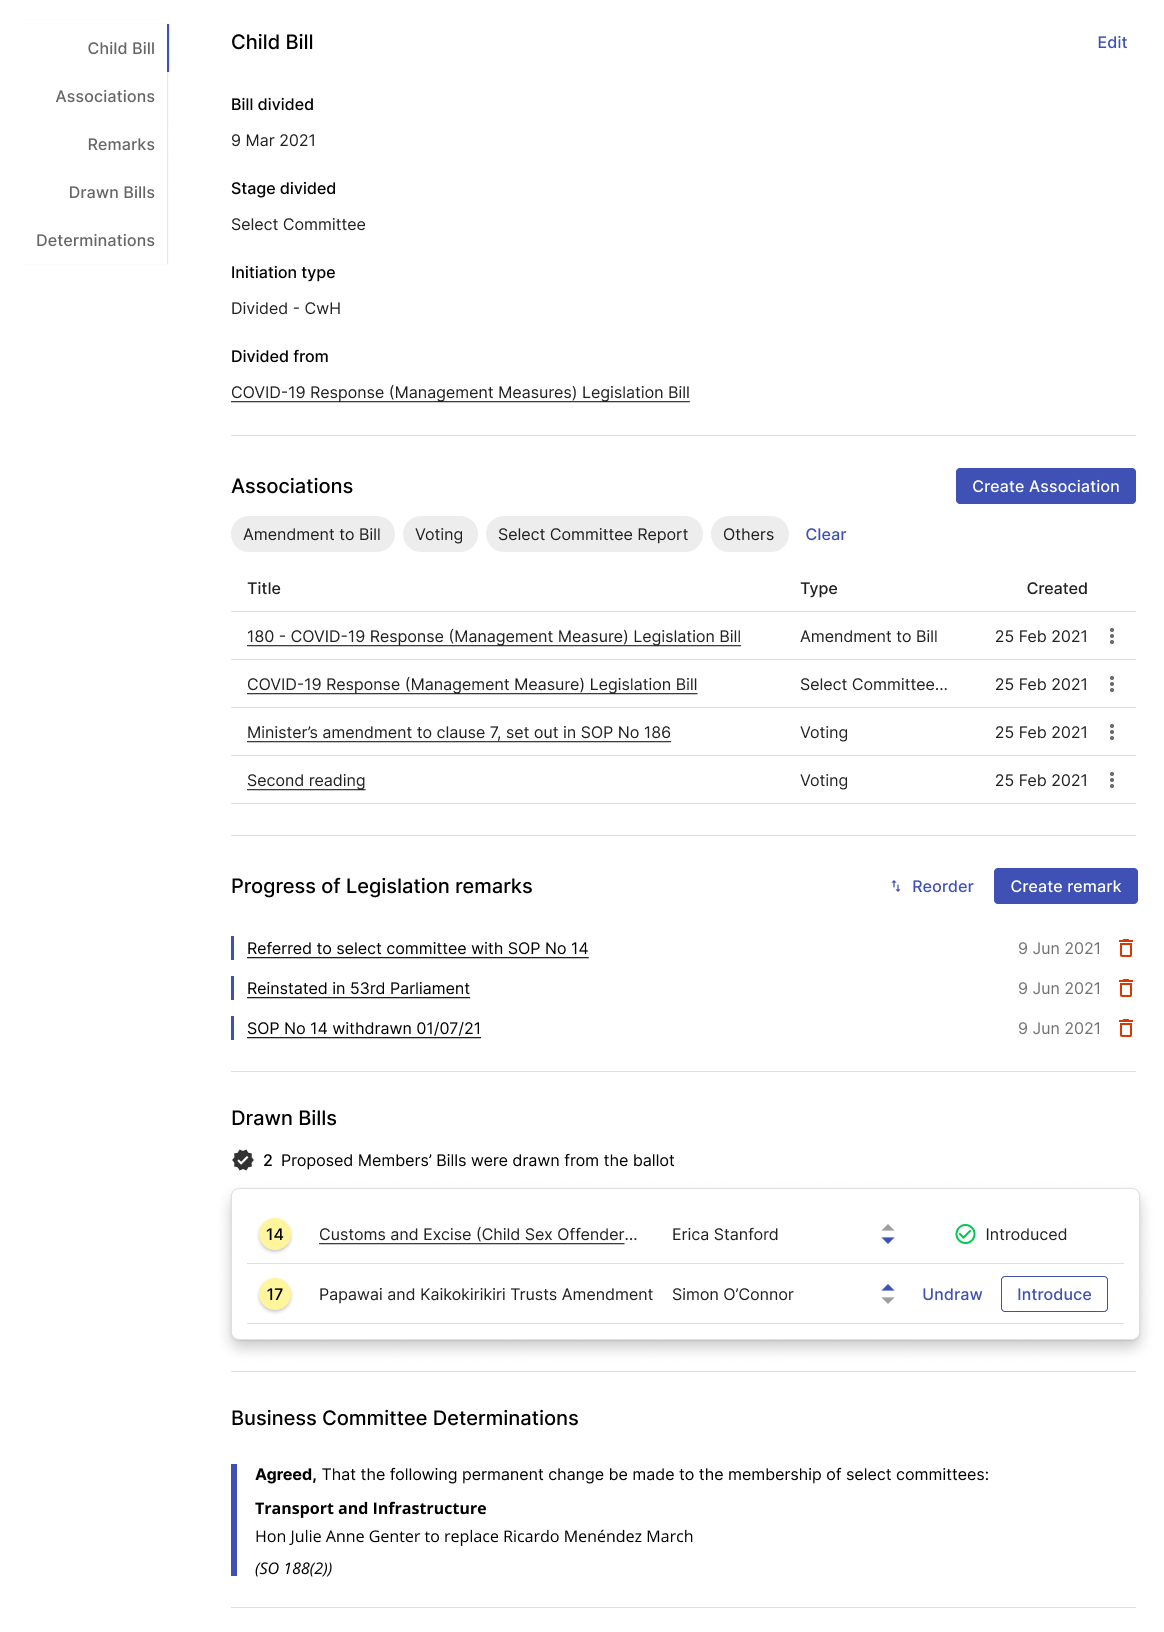
Task: Open kebab menu for 180 - COVID-19 Response row
Action: click(1112, 636)
